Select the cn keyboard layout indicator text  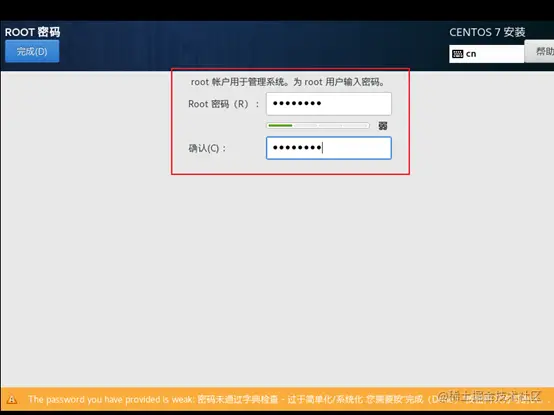click(x=471, y=54)
